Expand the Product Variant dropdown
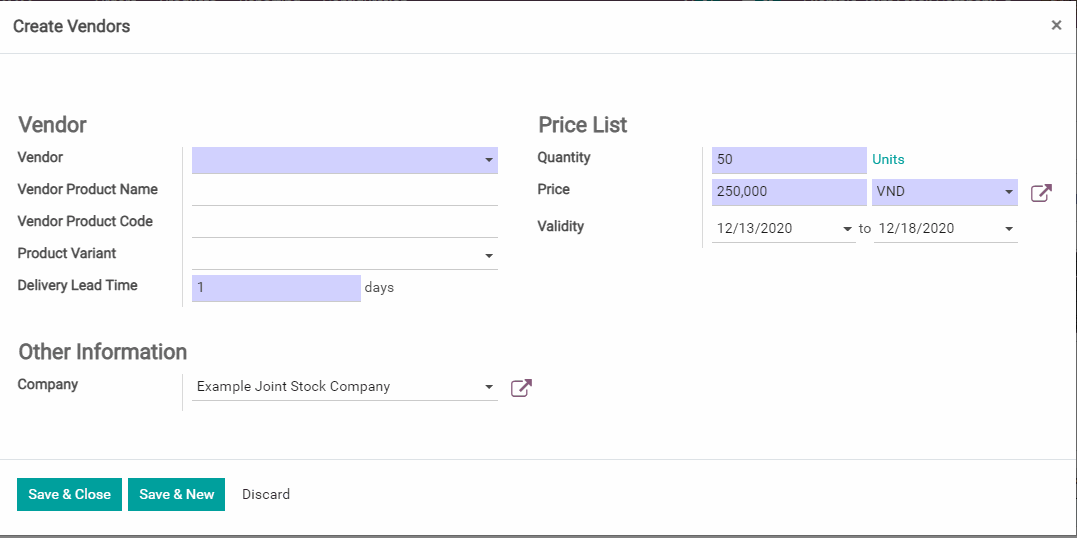The width and height of the screenshot is (1077, 538). [x=489, y=256]
